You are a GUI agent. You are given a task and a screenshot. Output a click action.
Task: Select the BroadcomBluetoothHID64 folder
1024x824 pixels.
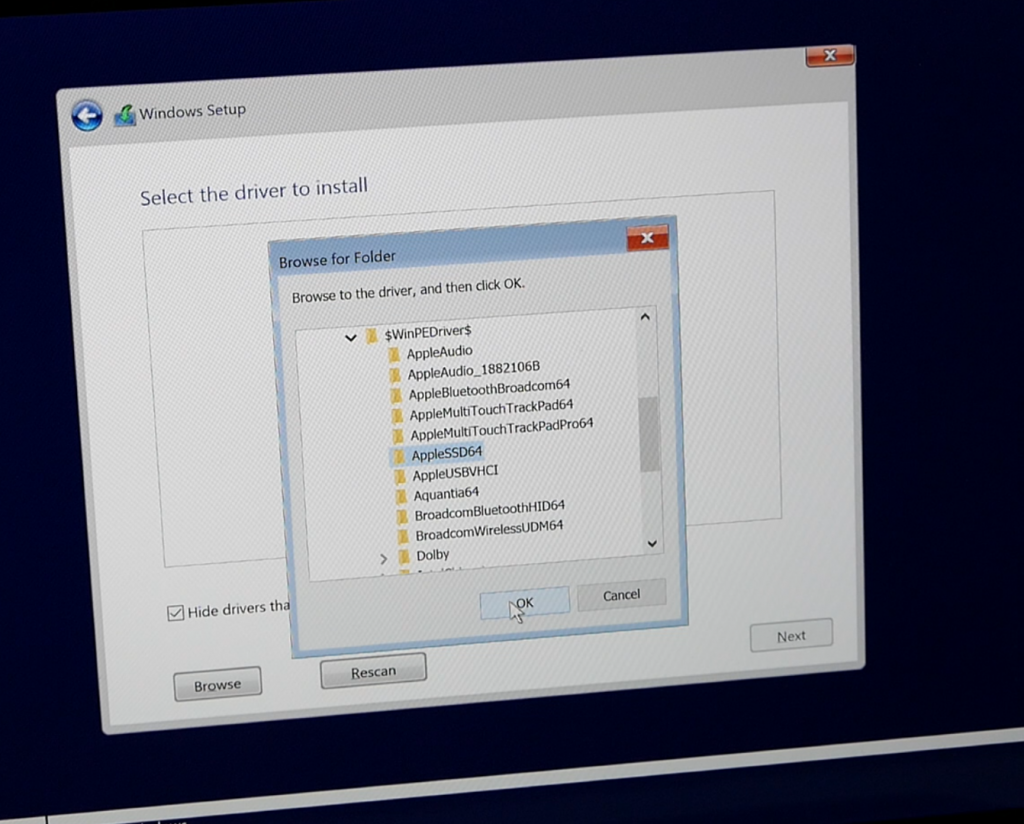(490, 511)
